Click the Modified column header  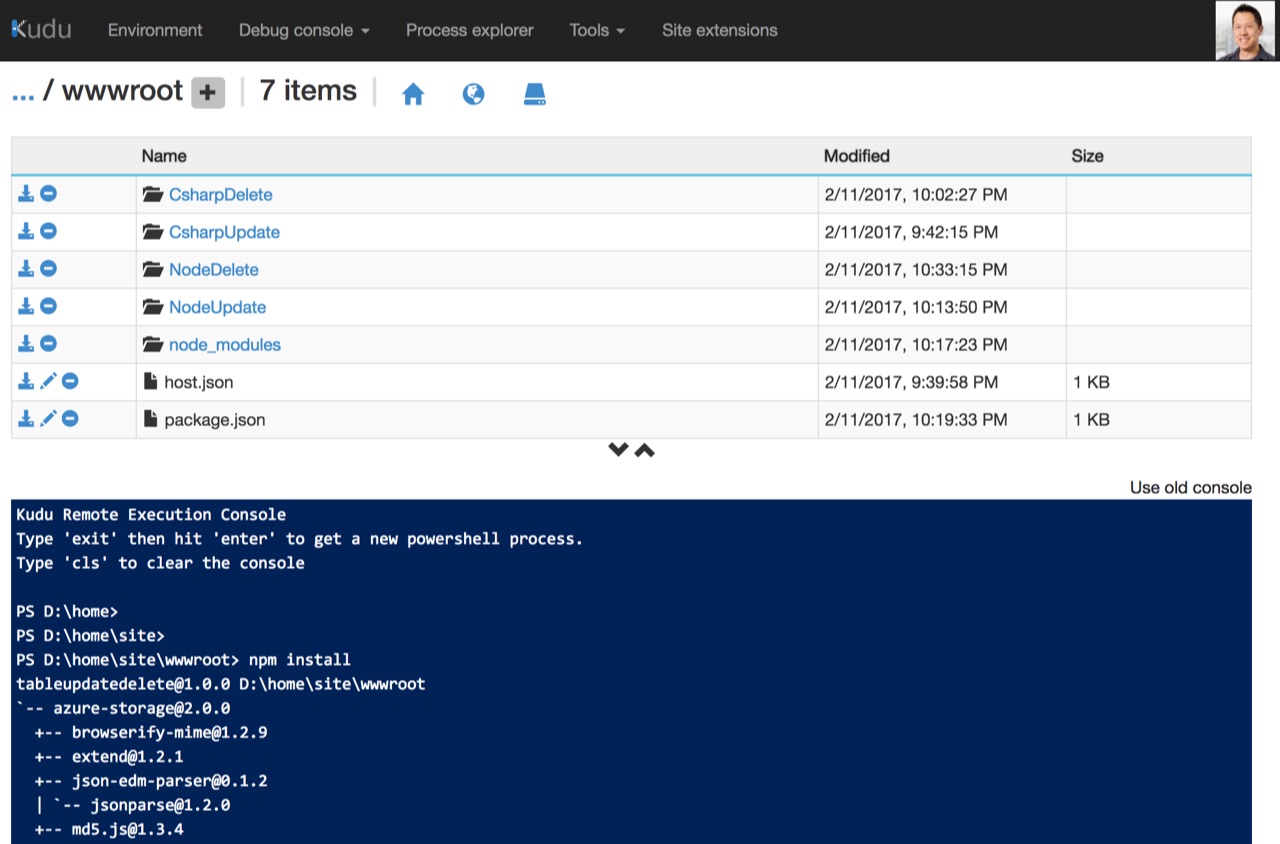click(x=856, y=155)
